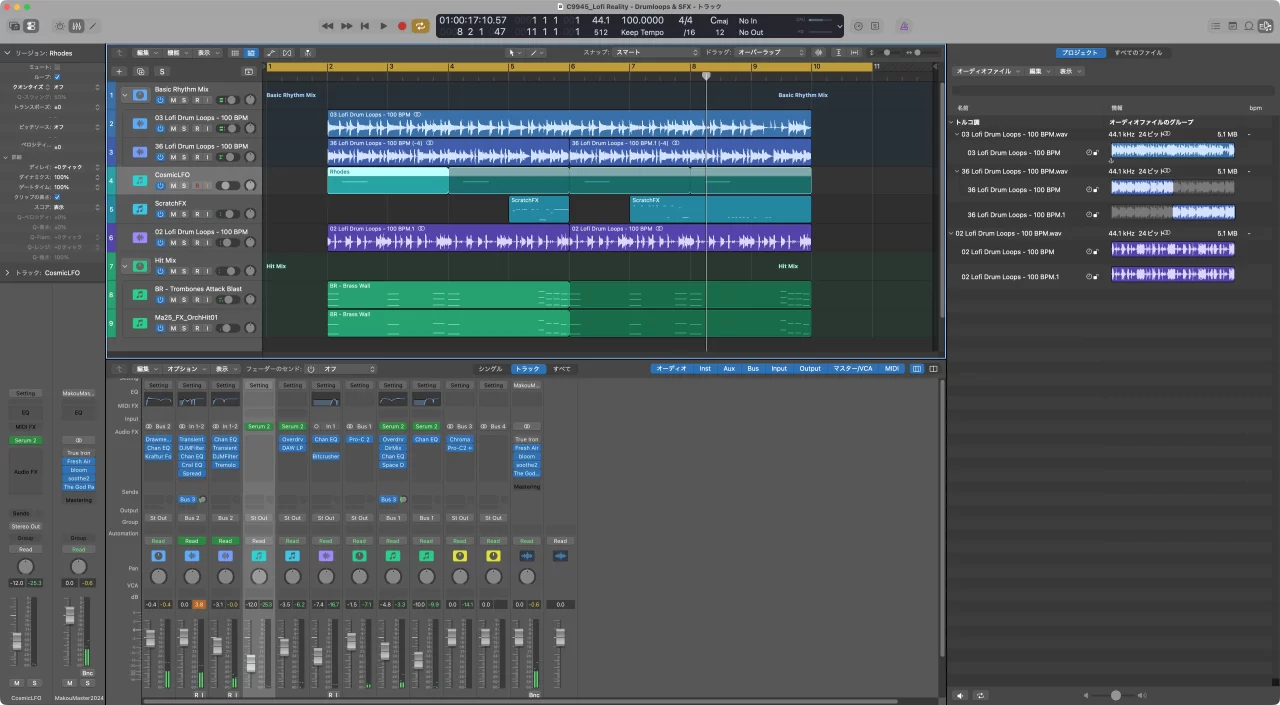
Task: Click the Play button in transport
Action: [383, 26]
